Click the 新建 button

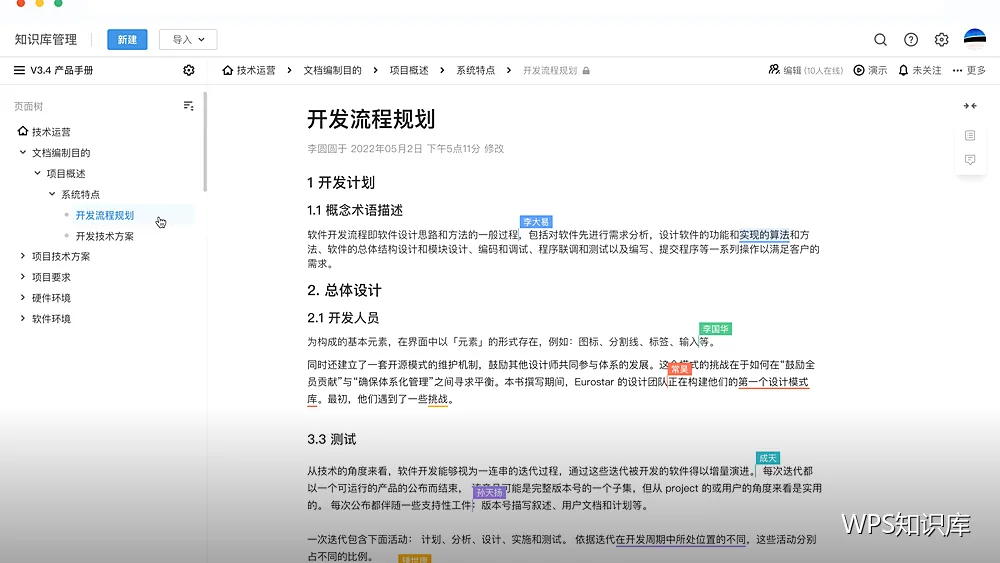[127, 40]
